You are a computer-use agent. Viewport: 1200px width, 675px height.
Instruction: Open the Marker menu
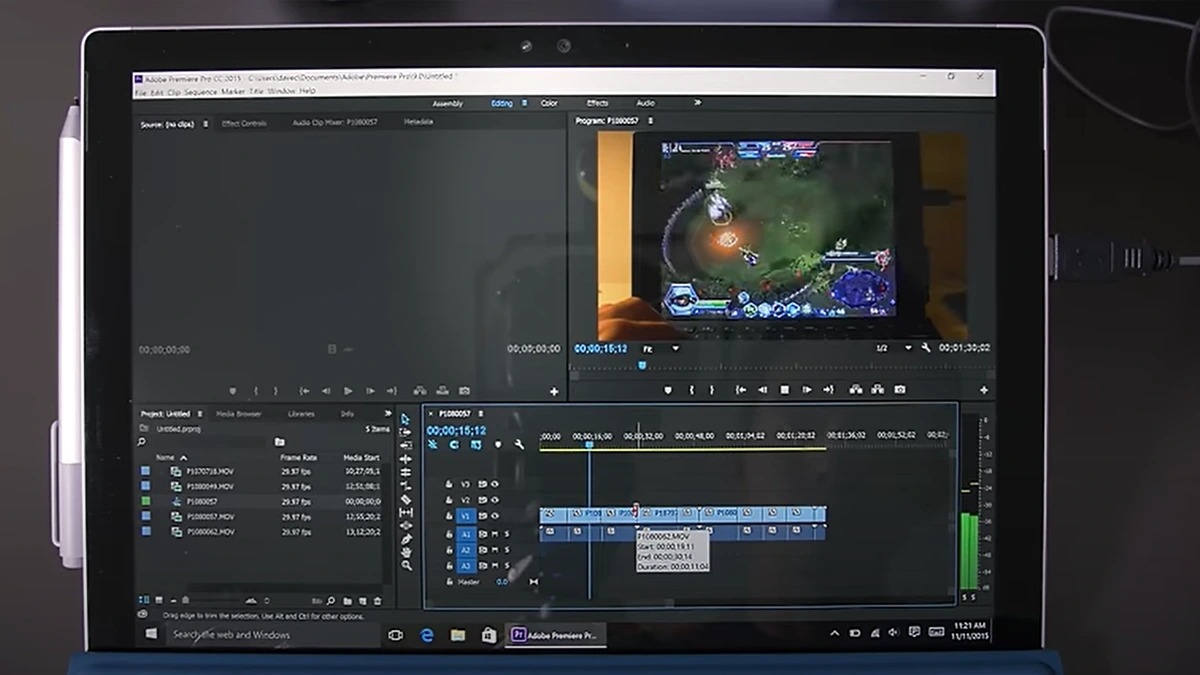(x=233, y=91)
